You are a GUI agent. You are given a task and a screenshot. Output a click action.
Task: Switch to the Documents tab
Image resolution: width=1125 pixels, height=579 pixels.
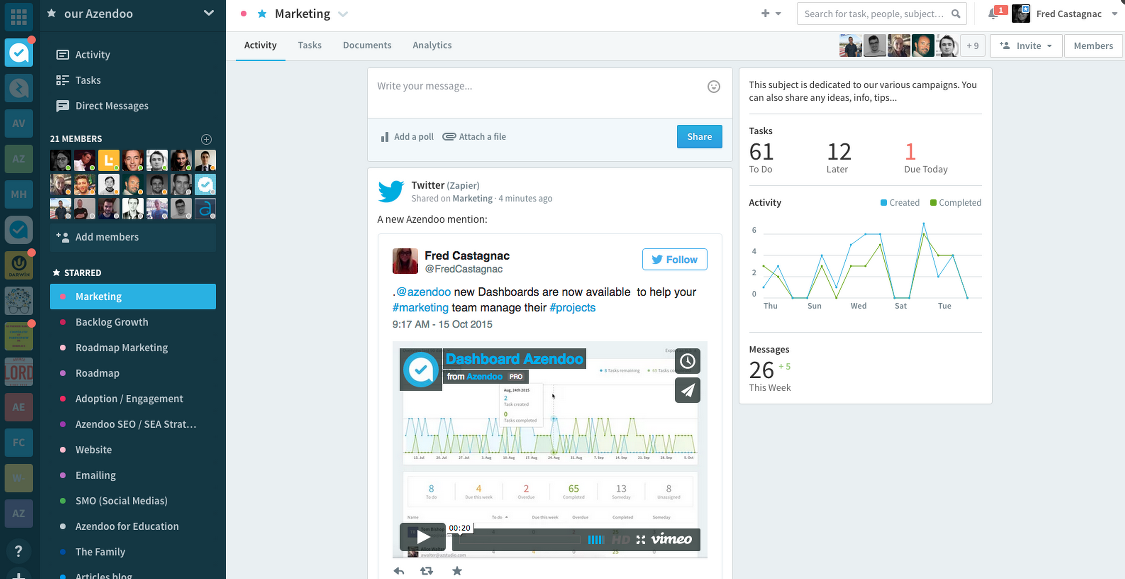point(367,45)
